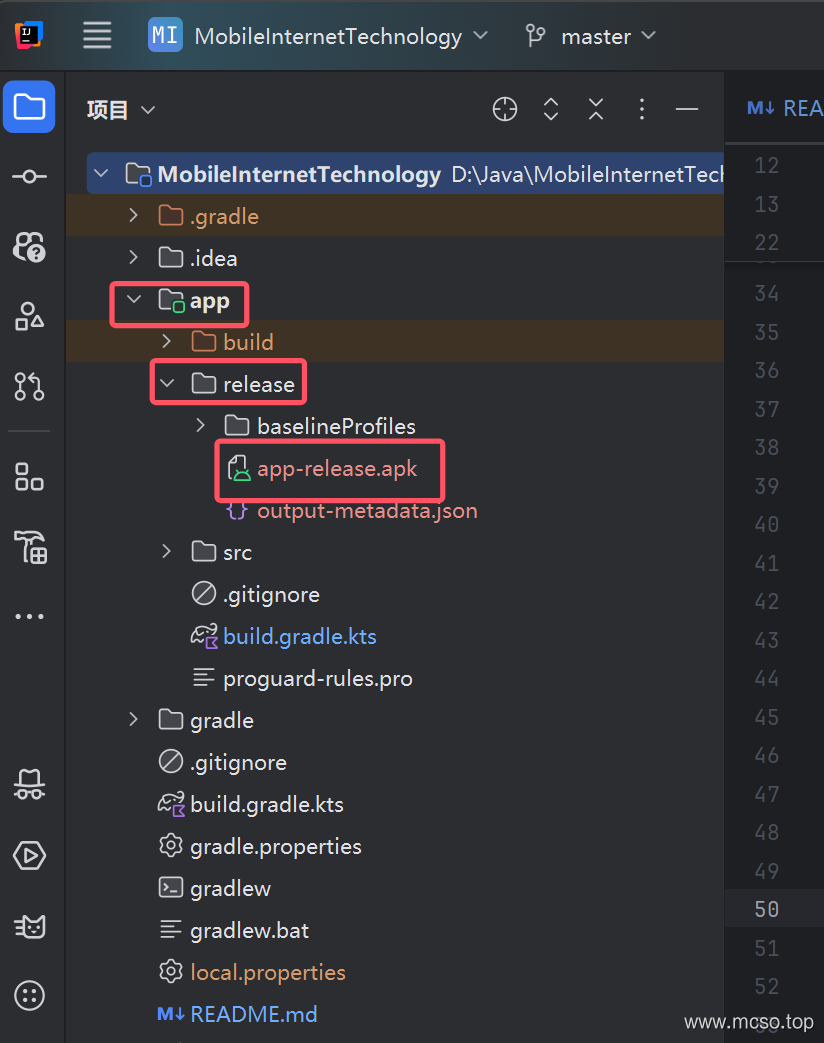Viewport: 824px width, 1043px height.
Task: Select local.properties file
Action: [x=268, y=972]
